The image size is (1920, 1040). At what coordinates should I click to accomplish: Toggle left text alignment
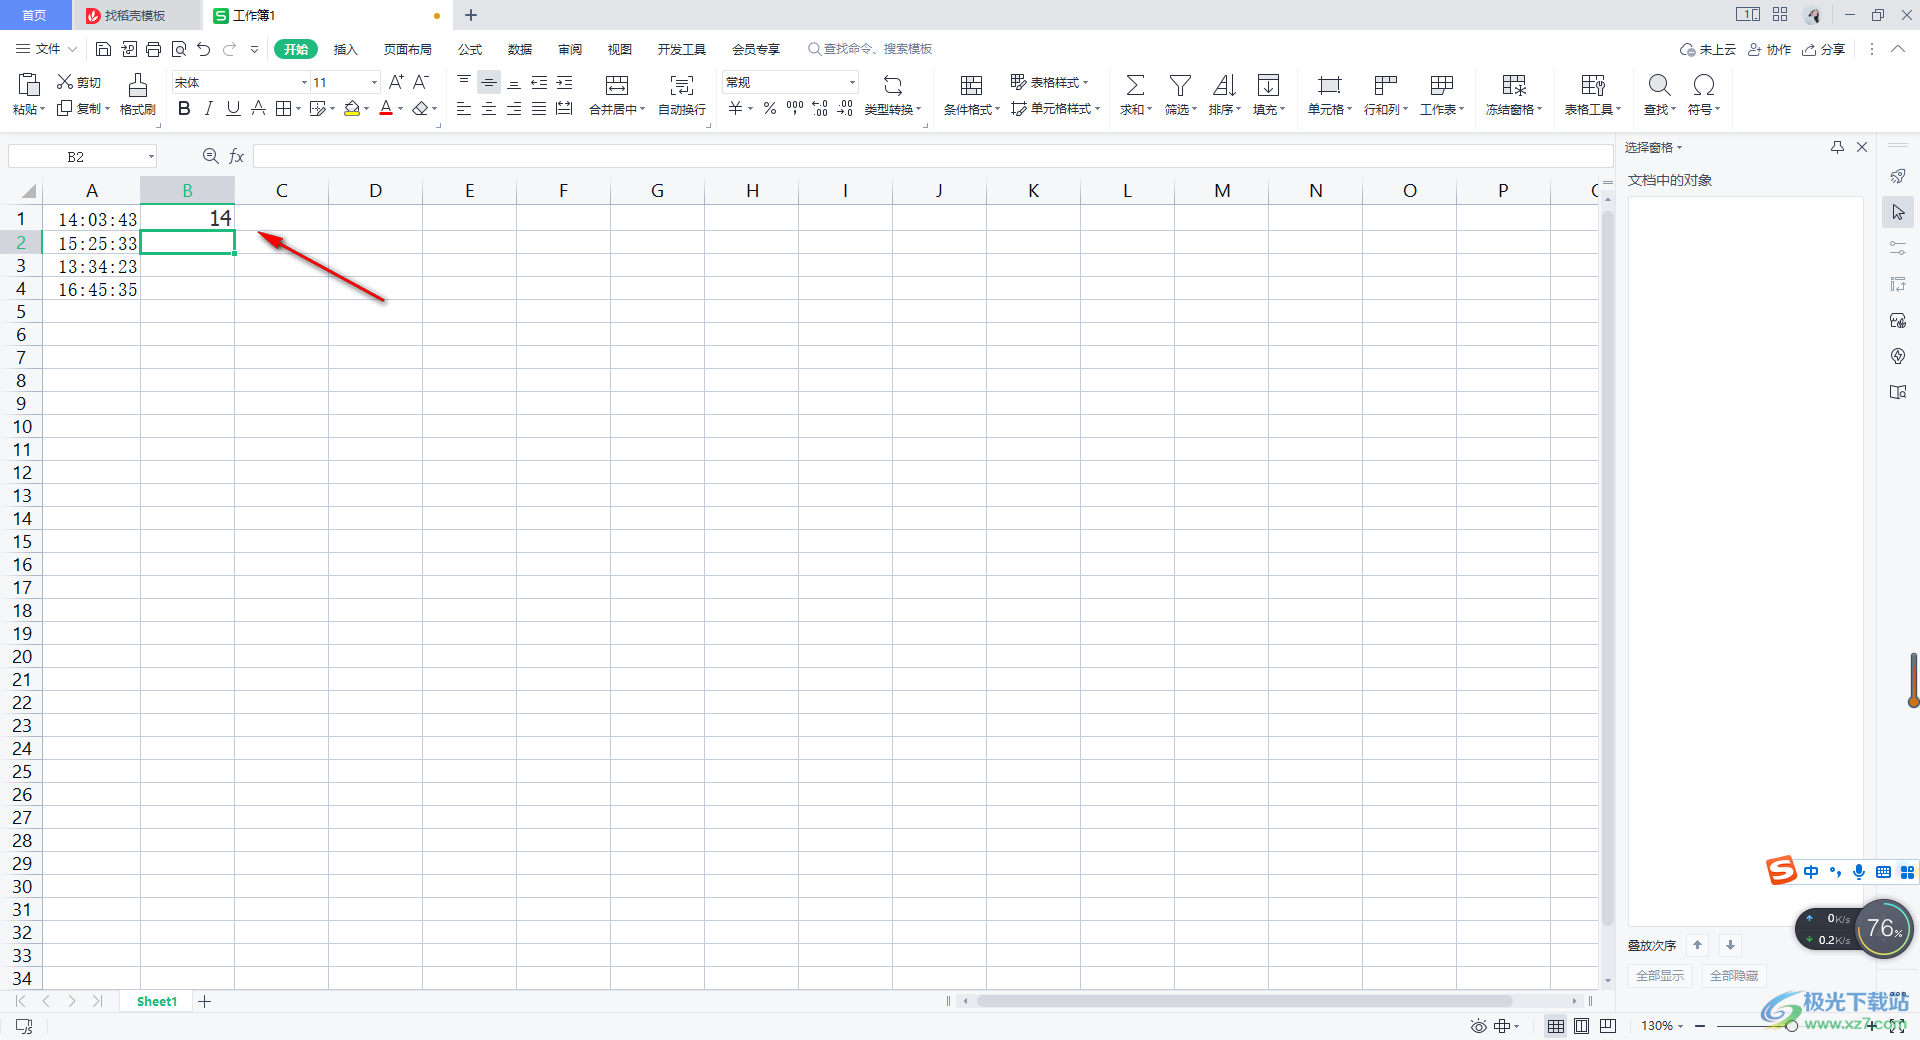click(464, 108)
